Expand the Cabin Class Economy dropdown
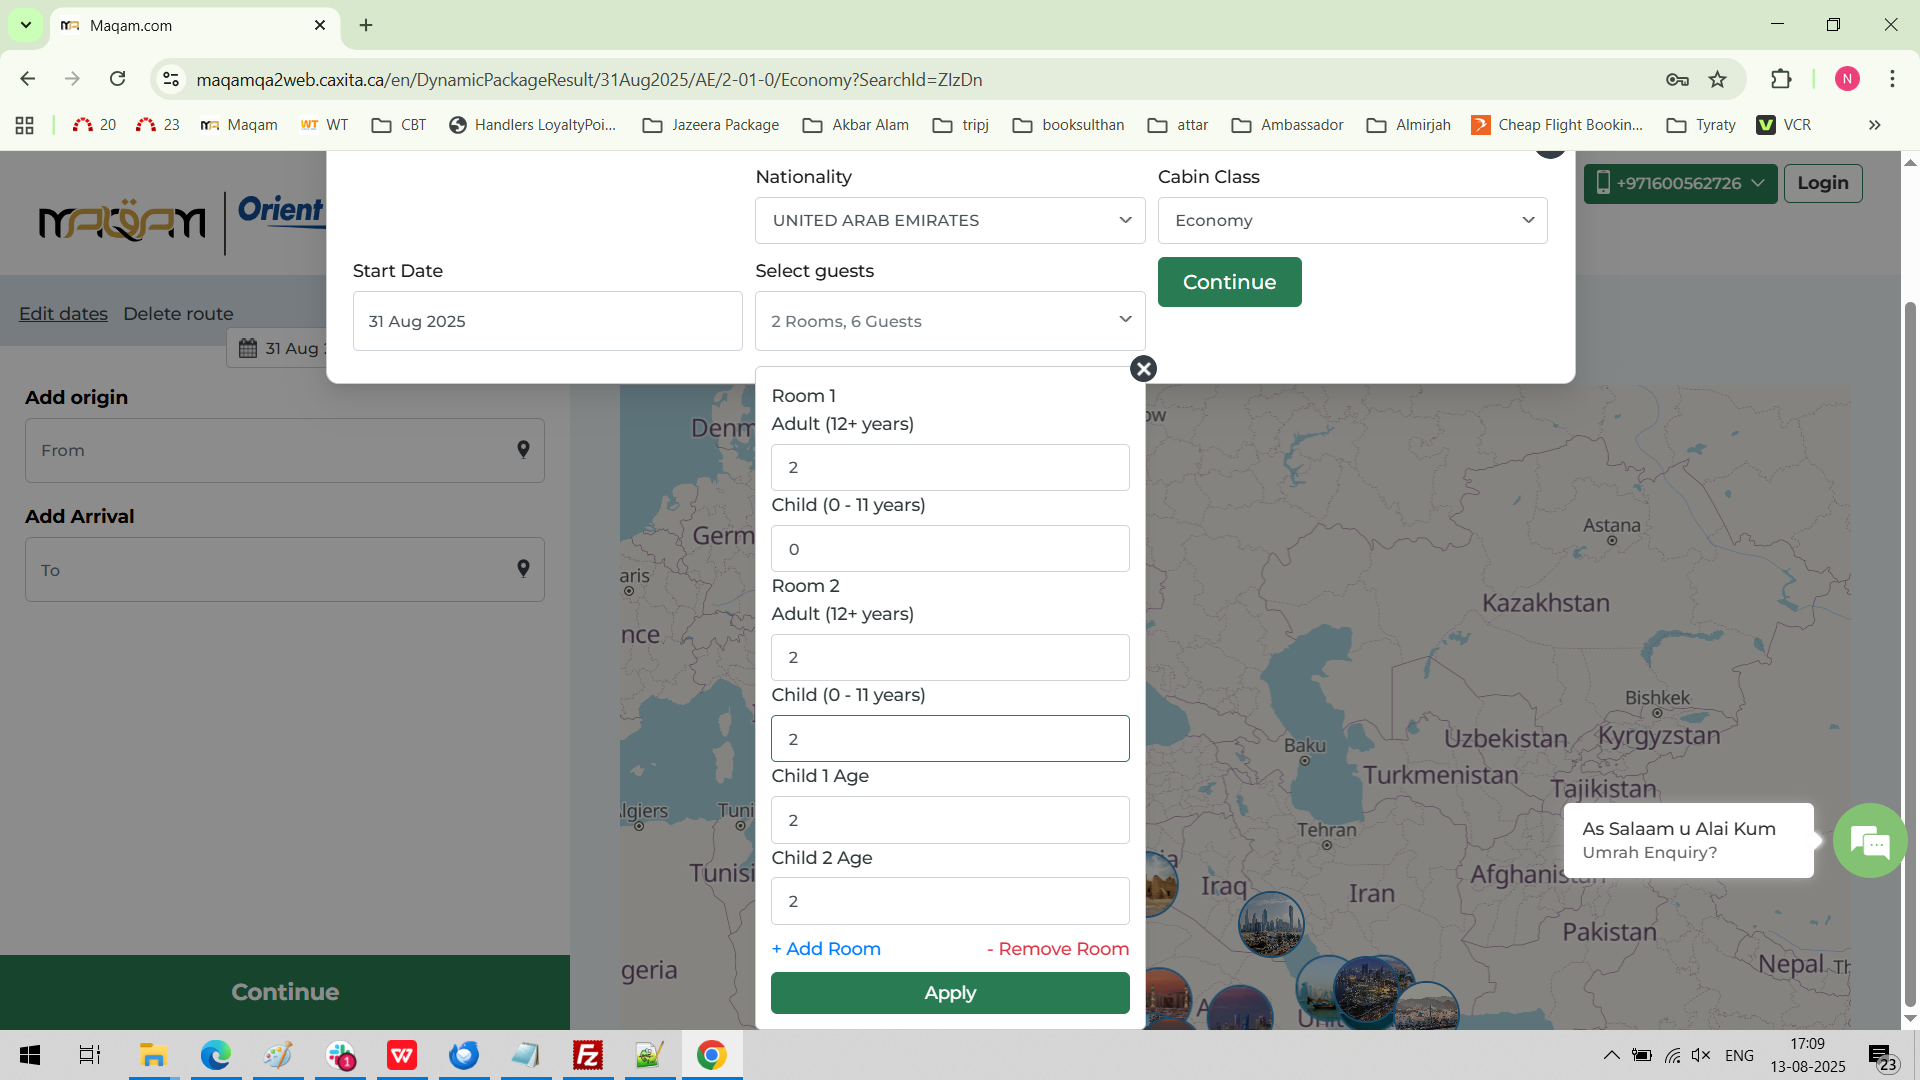Screen dimensions: 1920x1080 coord(1352,220)
